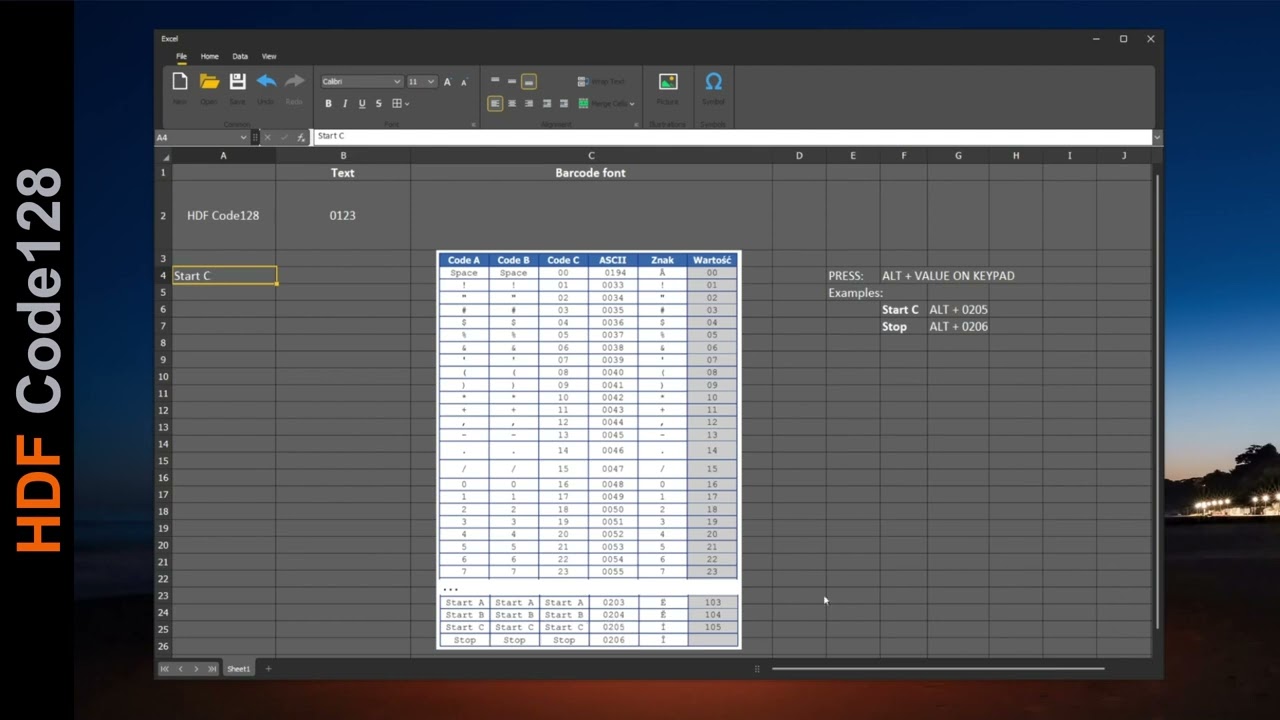This screenshot has height=720, width=1280.
Task: Create a new document with New icon
Action: 180,82
